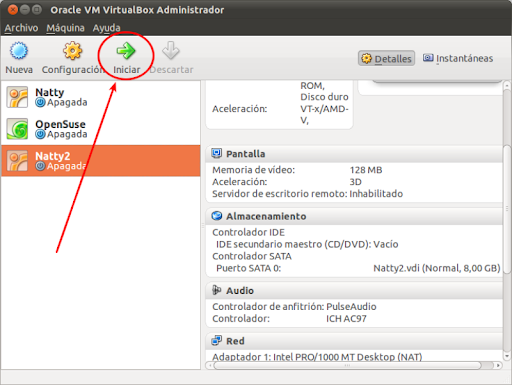Open the Audio section header

[354, 291]
